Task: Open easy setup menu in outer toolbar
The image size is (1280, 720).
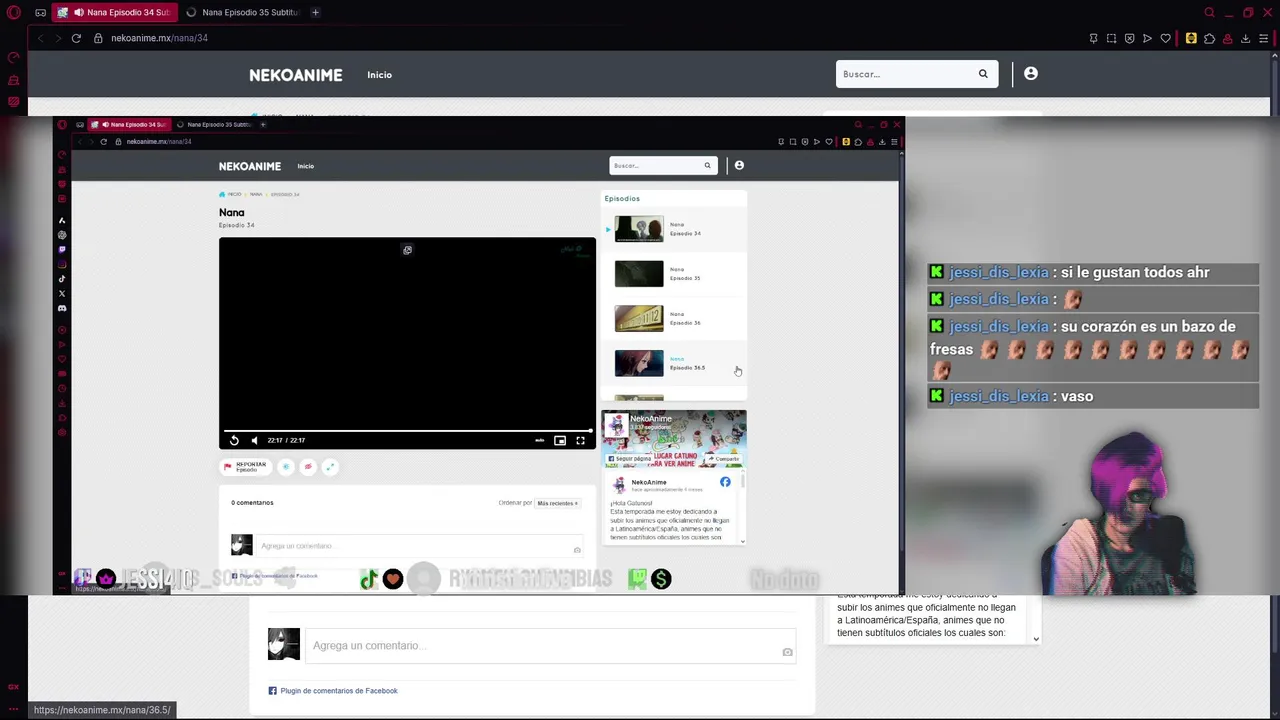Action: [1264, 38]
